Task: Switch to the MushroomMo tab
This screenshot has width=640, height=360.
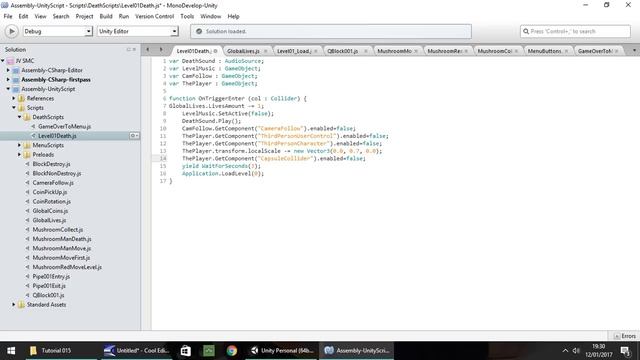Action: tap(394, 51)
